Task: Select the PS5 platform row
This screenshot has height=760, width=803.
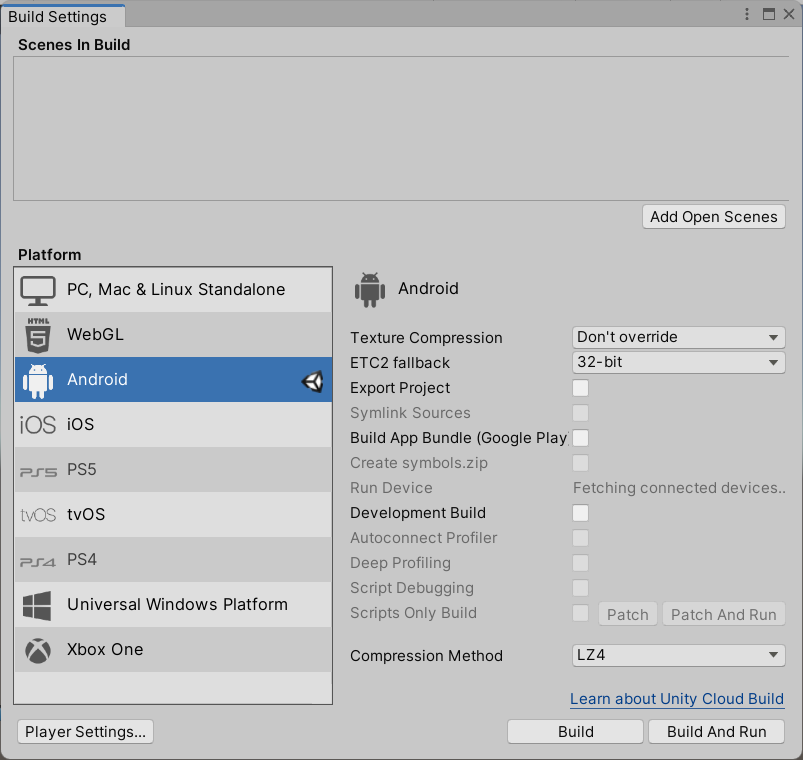Action: [173, 470]
